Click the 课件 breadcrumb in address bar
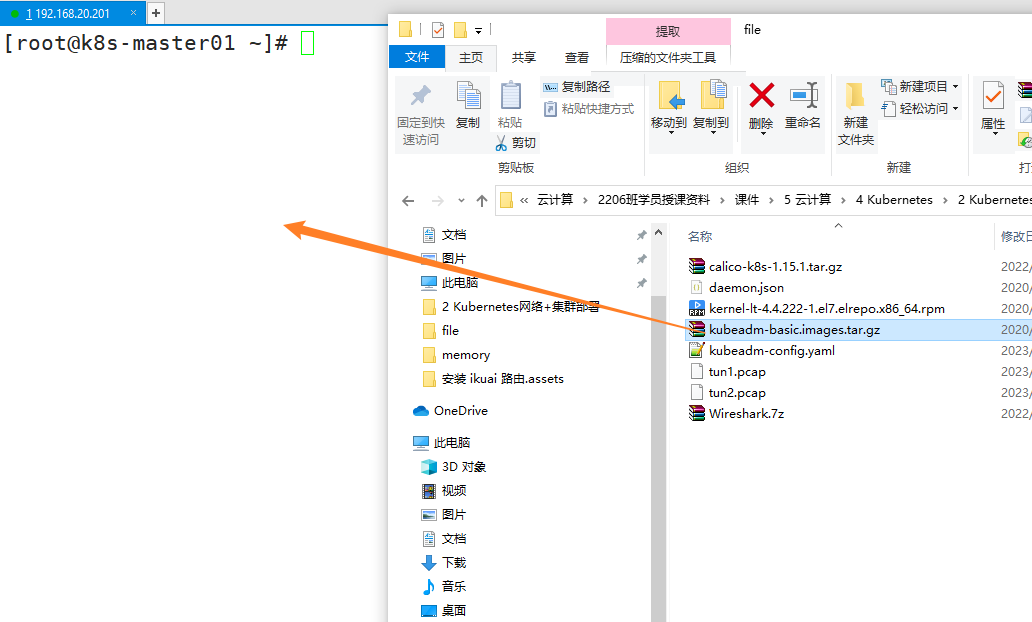The height and width of the screenshot is (622, 1032). [746, 200]
